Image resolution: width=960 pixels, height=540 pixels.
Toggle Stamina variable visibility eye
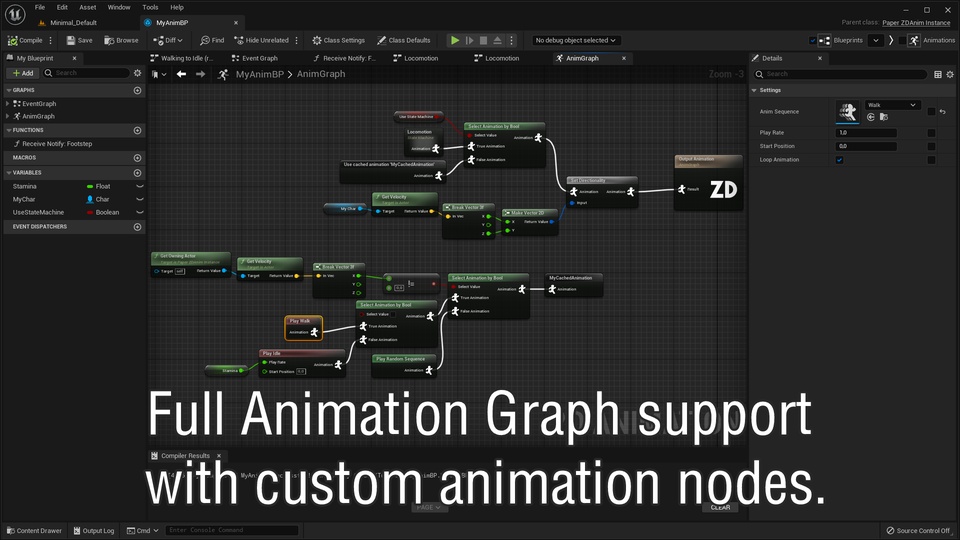pyautogui.click(x=140, y=186)
